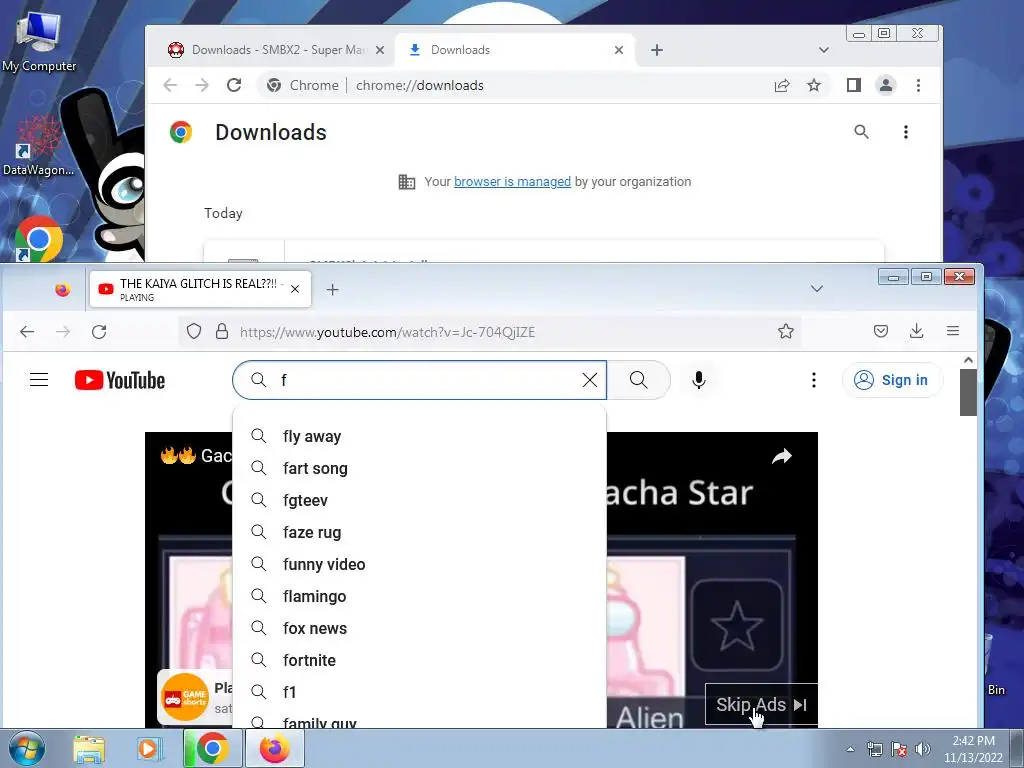This screenshot has height=768, width=1024.
Task: Open Windows Explorer from taskbar
Action: (89, 748)
